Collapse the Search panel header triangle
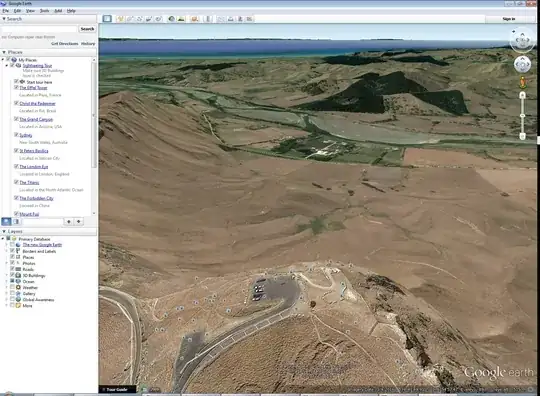This screenshot has height=396, width=540. coord(4,19)
